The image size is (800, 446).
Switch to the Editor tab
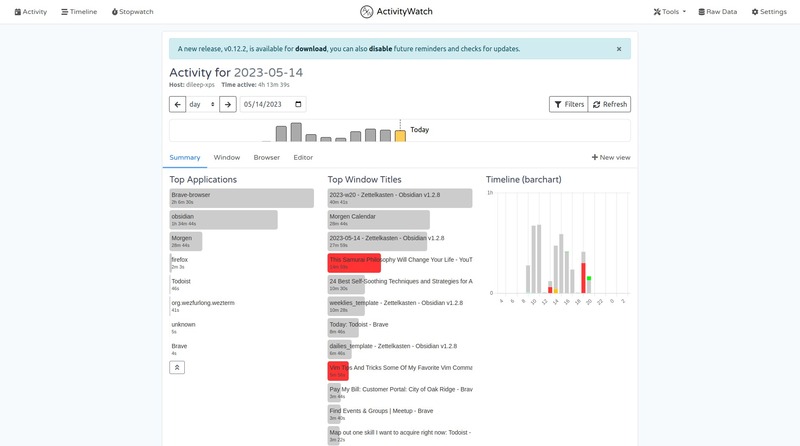(303, 158)
